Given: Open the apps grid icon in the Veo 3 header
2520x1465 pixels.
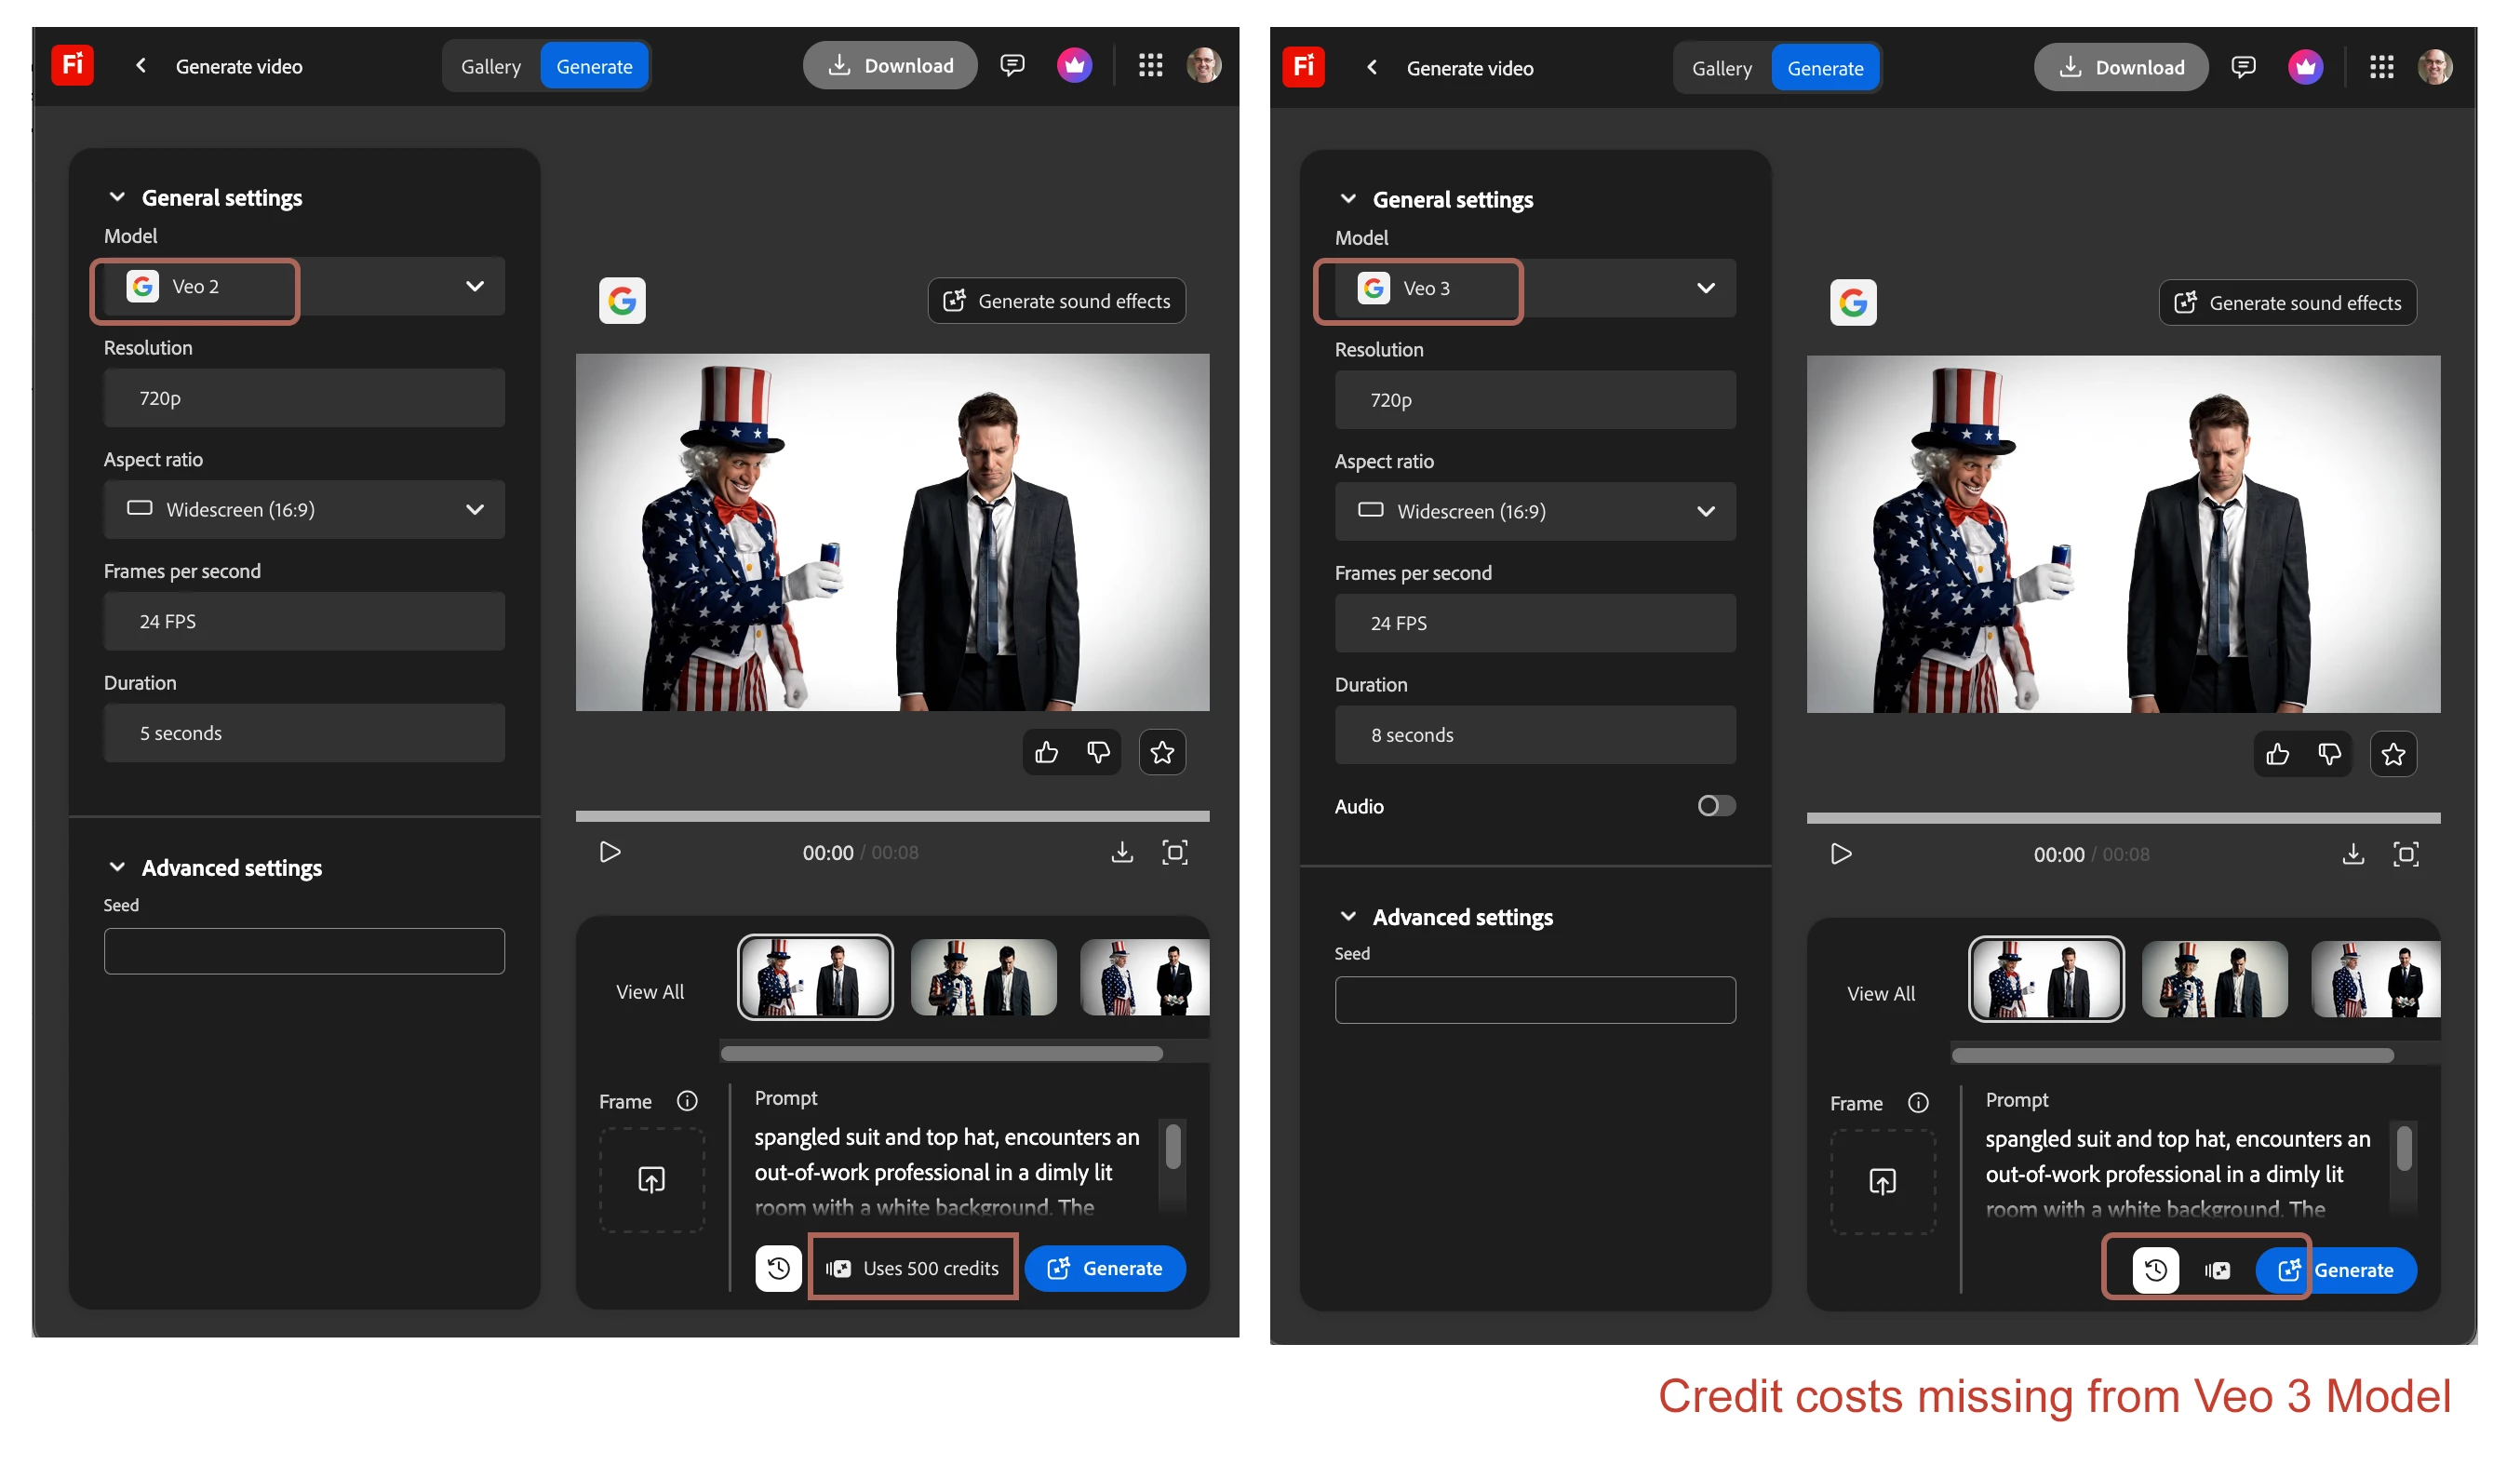Looking at the screenshot, I should point(2381,68).
